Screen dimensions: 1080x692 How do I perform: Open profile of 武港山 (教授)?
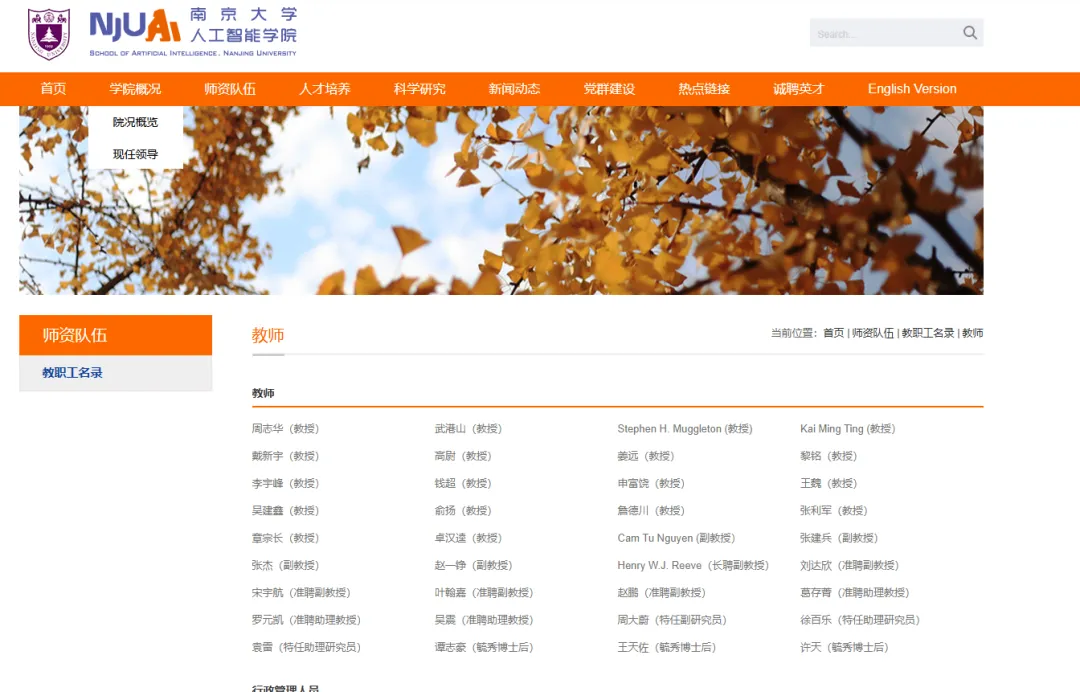point(468,428)
